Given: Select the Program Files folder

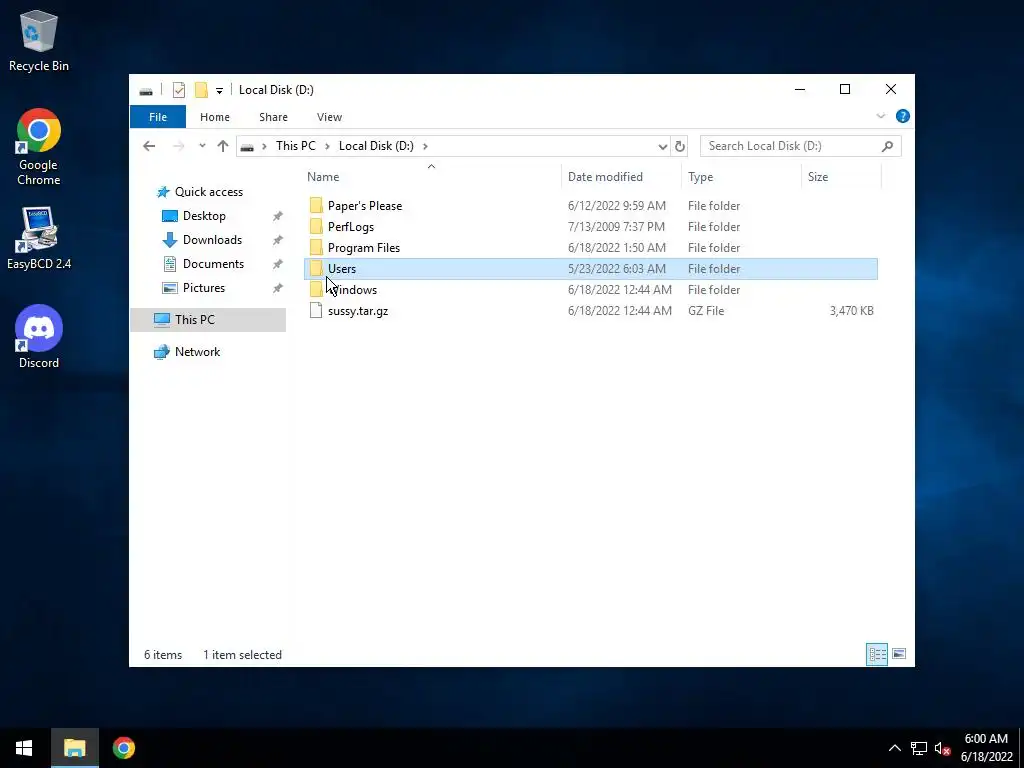Looking at the screenshot, I should 591,248.
